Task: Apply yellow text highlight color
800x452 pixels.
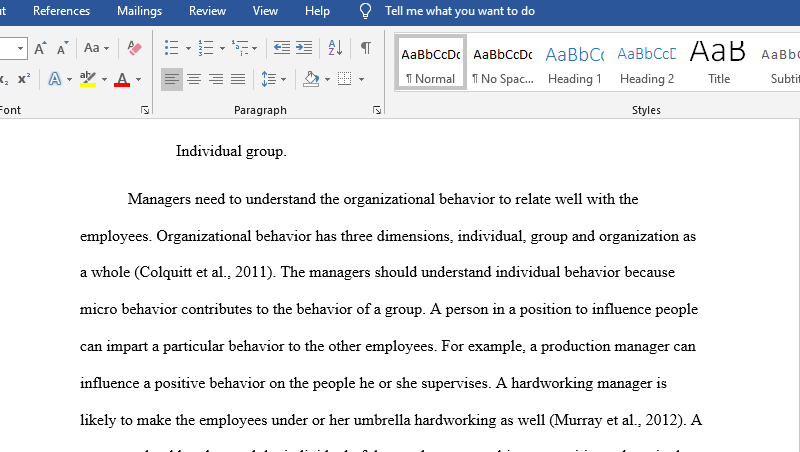Action: tap(88, 79)
